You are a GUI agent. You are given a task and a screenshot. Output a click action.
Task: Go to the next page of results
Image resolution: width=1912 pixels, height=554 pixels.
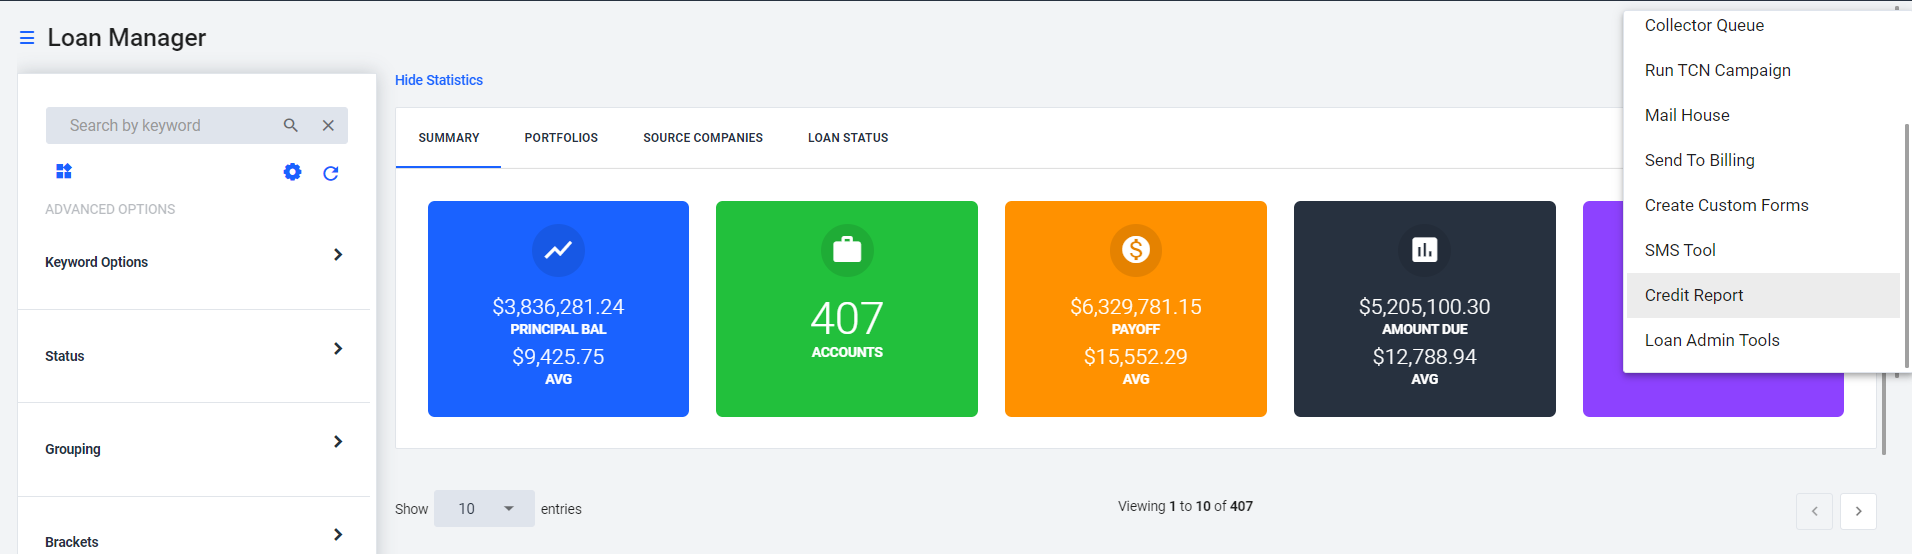tap(1858, 511)
